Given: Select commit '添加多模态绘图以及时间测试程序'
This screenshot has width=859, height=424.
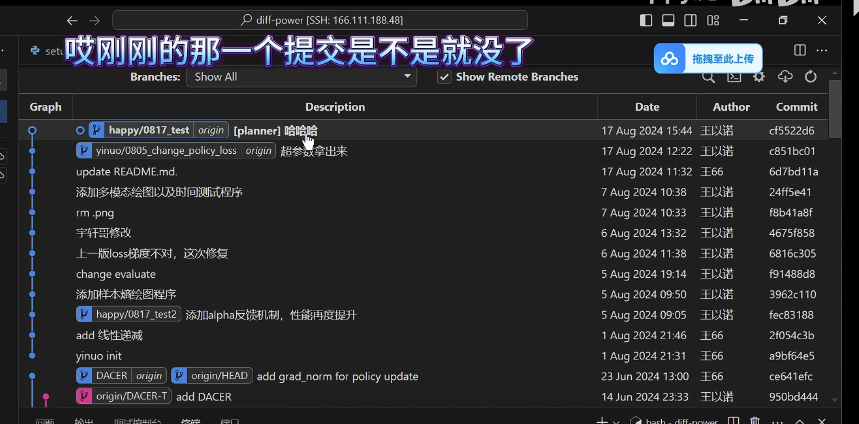Looking at the screenshot, I should point(159,192).
